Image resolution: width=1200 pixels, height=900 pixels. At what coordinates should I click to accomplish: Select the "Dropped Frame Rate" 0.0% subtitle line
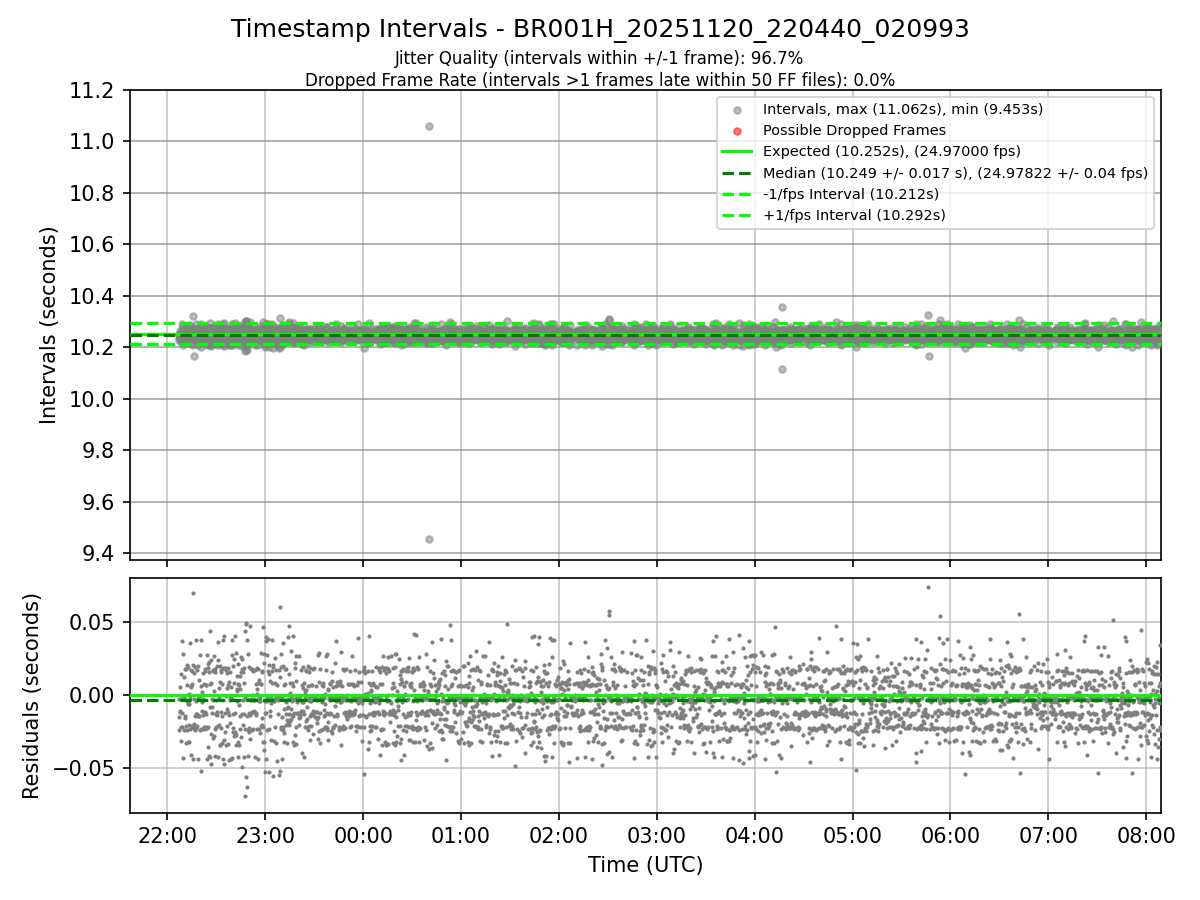[x=600, y=80]
